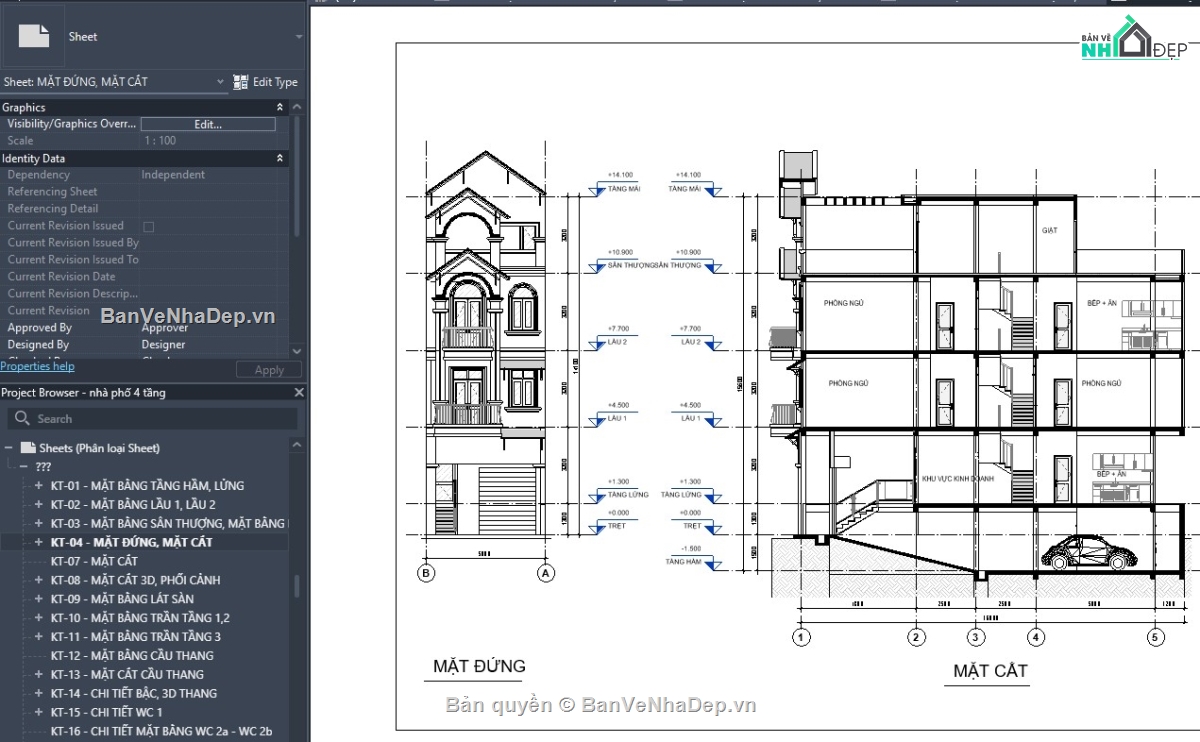Image resolution: width=1200 pixels, height=742 pixels.
Task: Click the Properties panel vertical scrollbar
Action: (x=296, y=178)
